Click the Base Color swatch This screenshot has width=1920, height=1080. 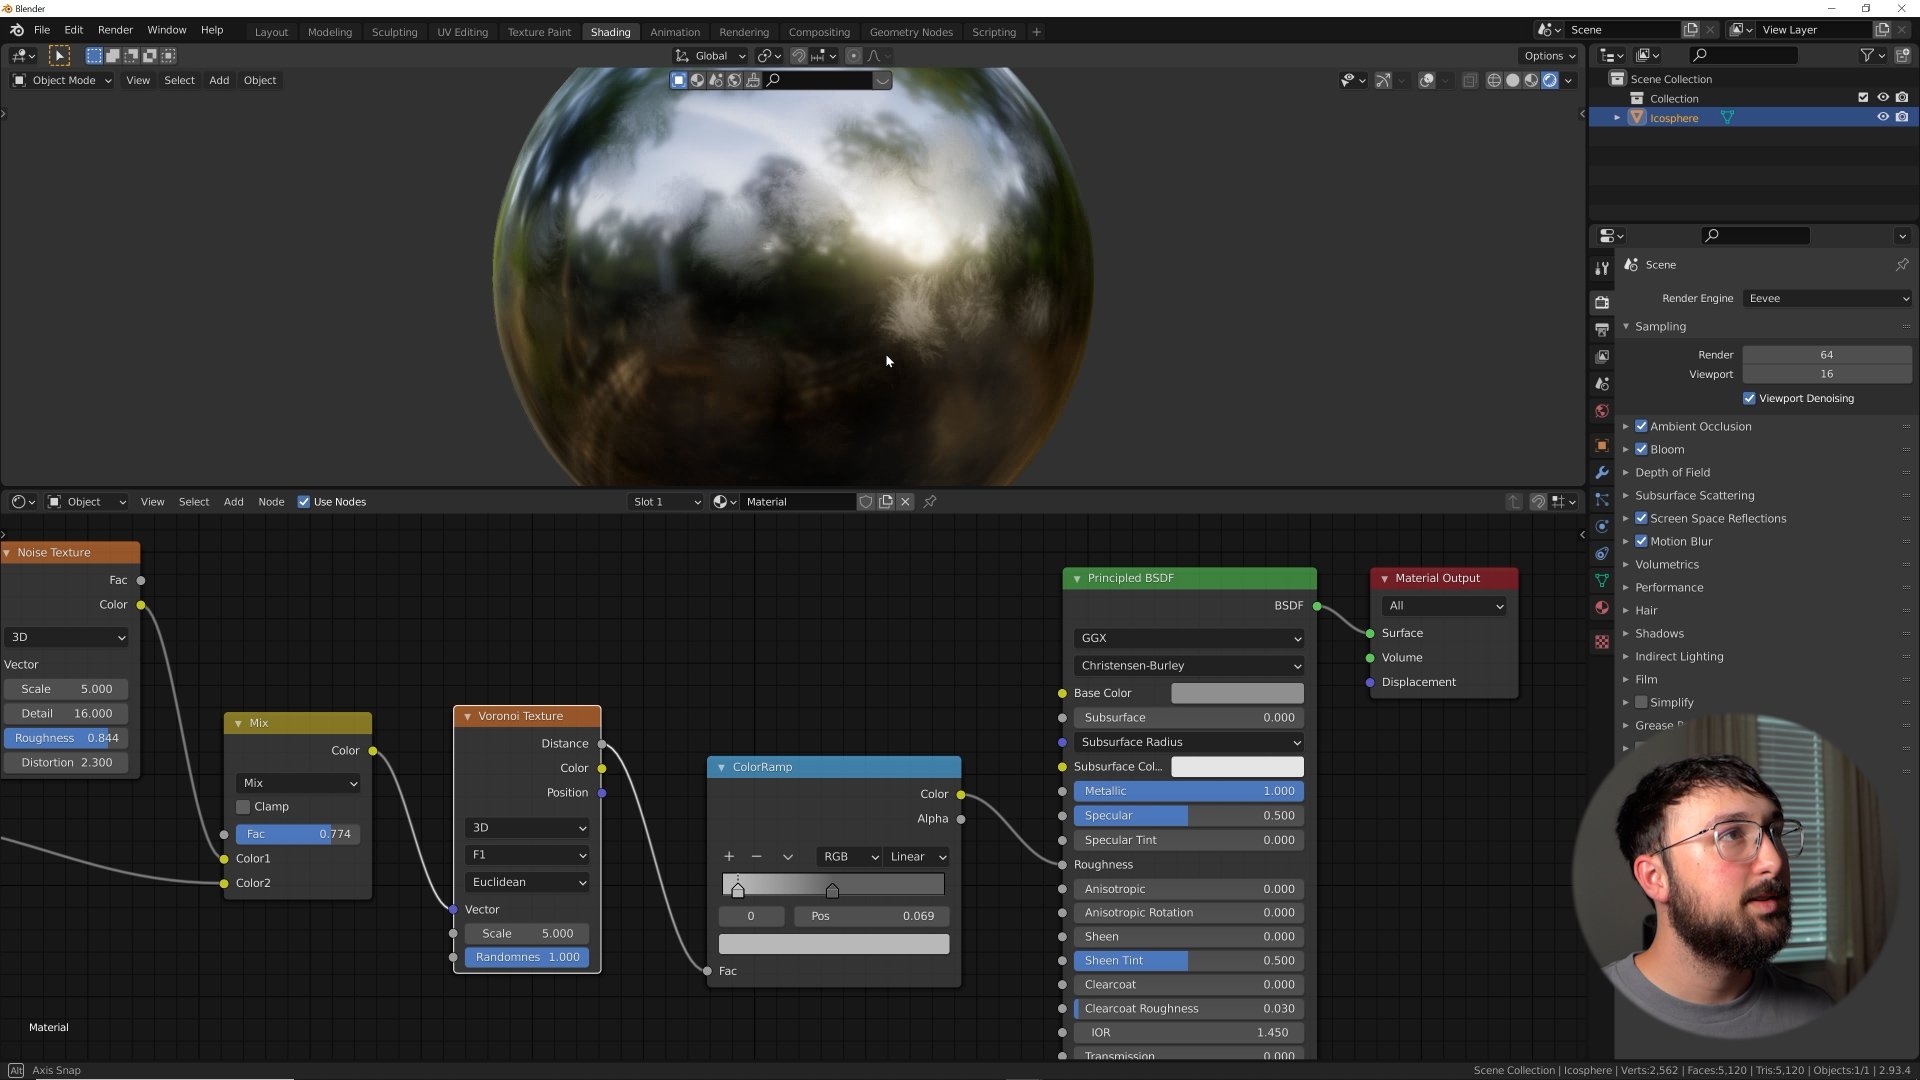coord(1236,694)
